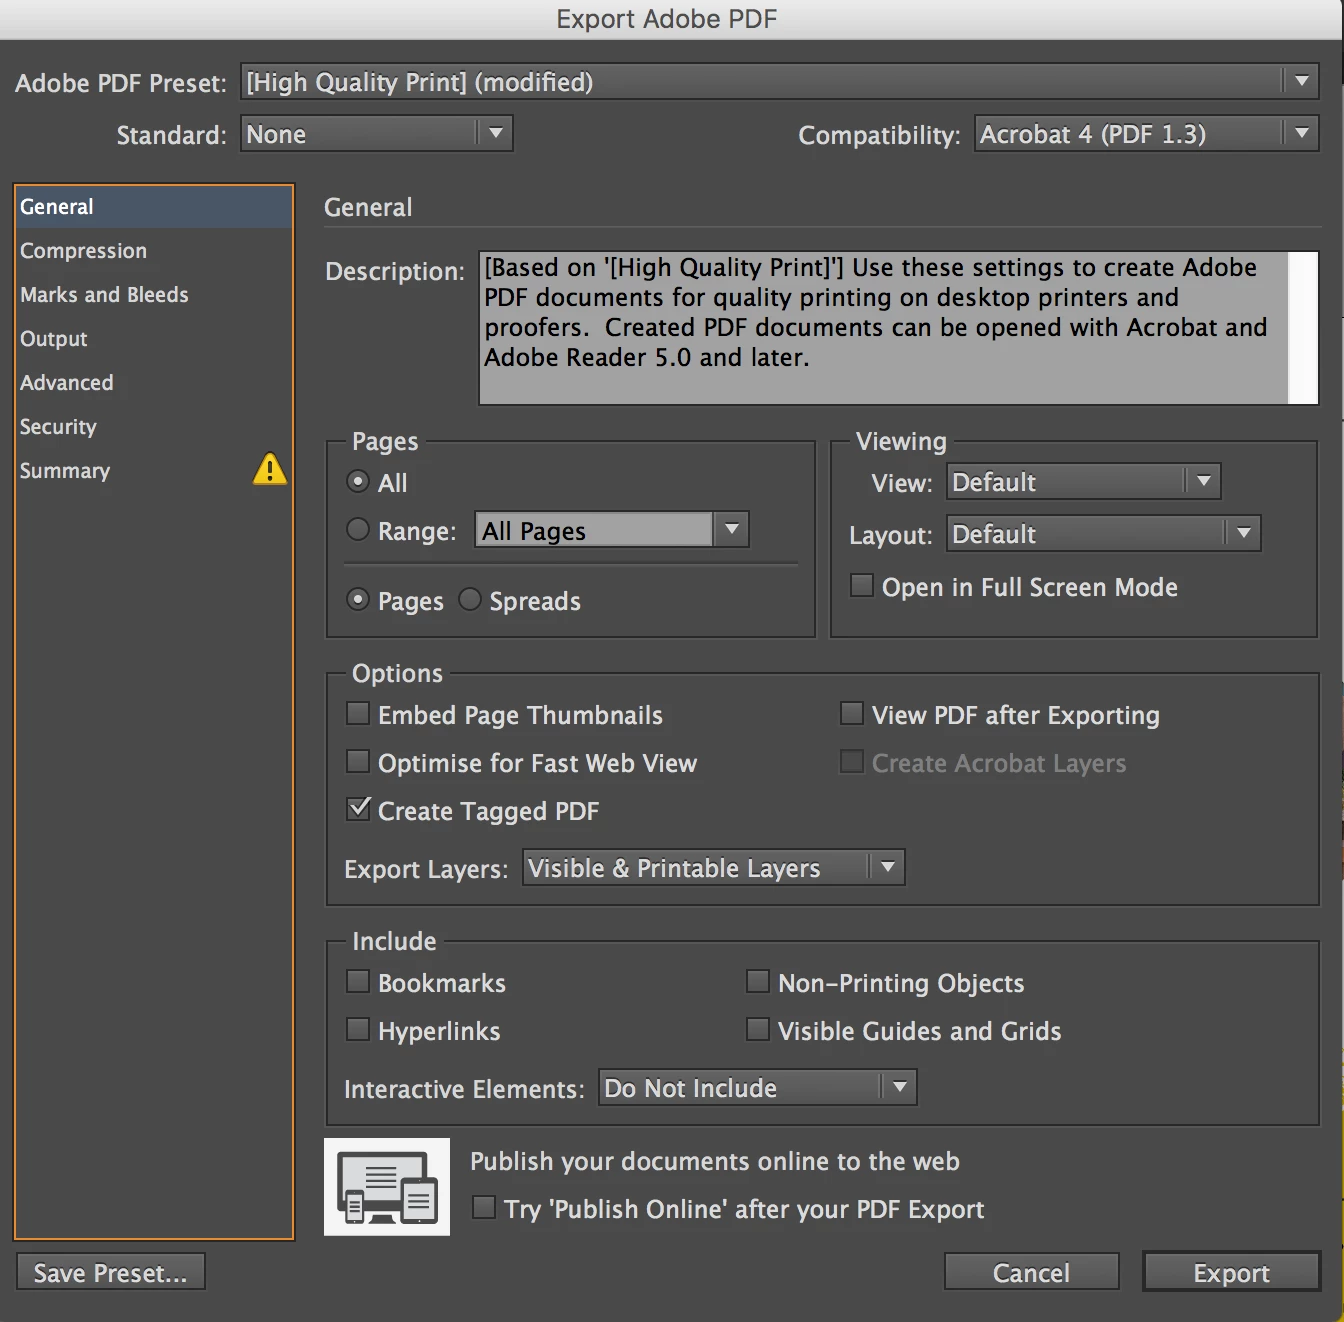1344x1322 pixels.
Task: Enable Try 'Publish Online' after export
Action: [484, 1207]
